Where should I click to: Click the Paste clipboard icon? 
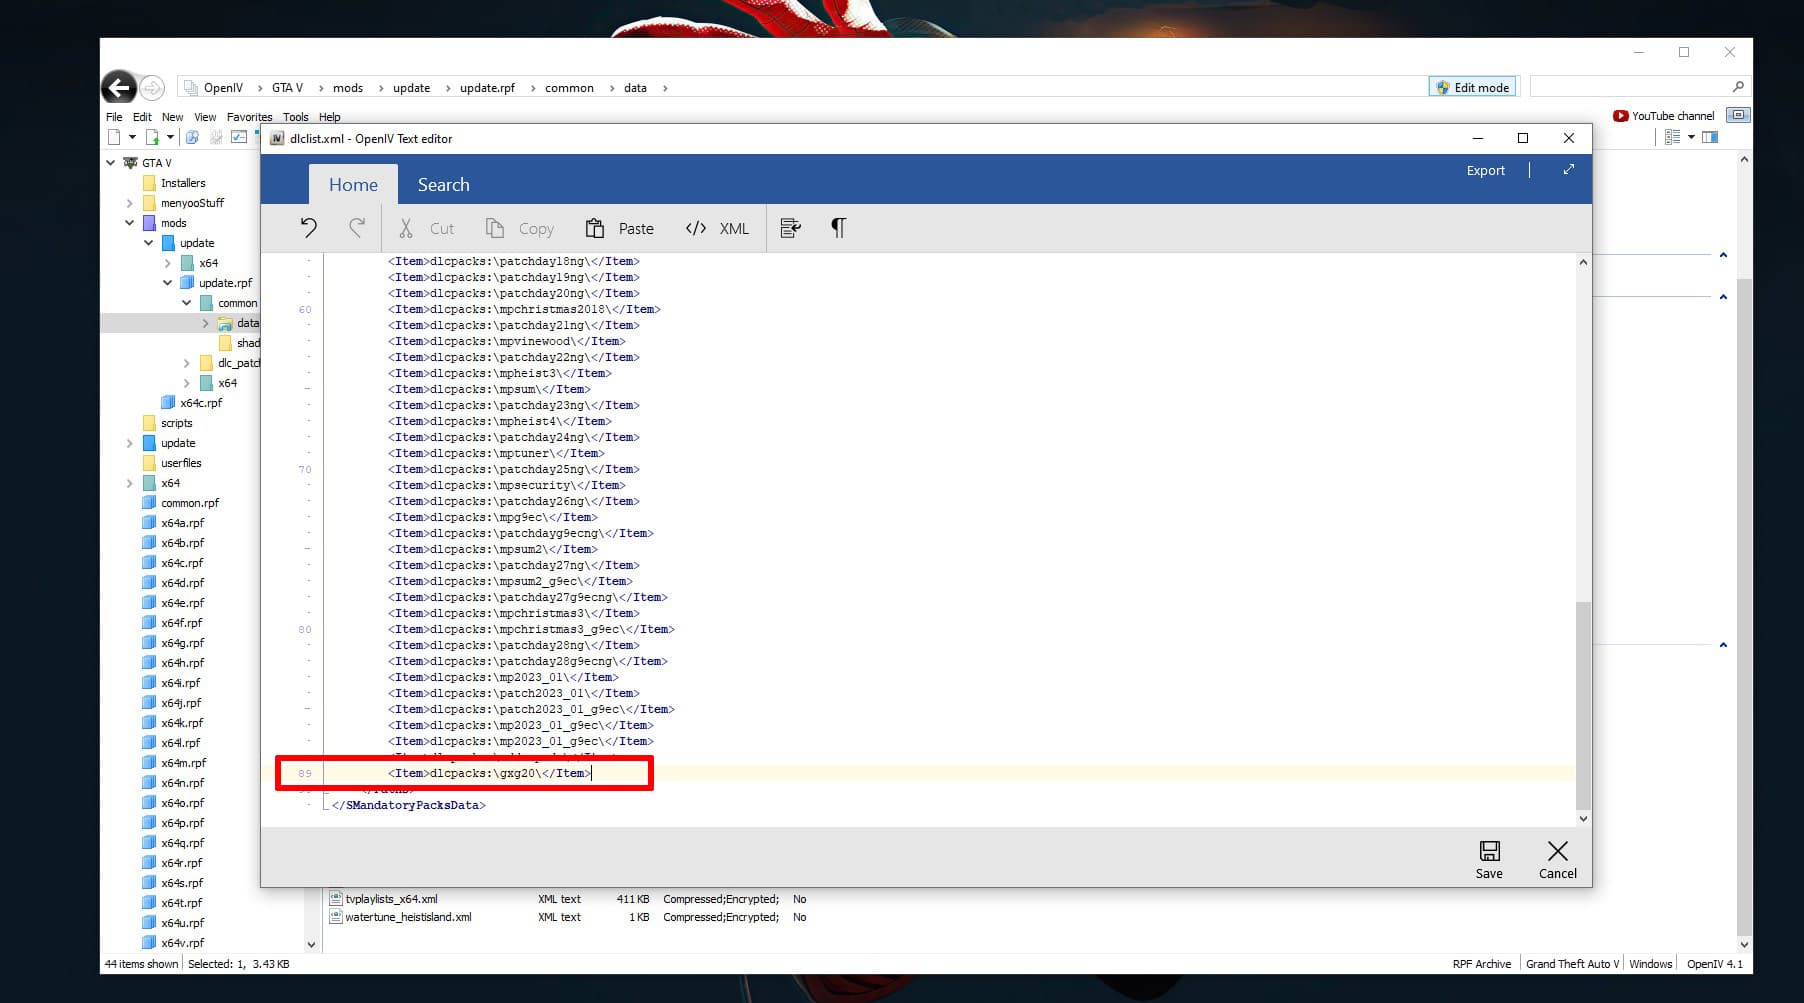(595, 228)
